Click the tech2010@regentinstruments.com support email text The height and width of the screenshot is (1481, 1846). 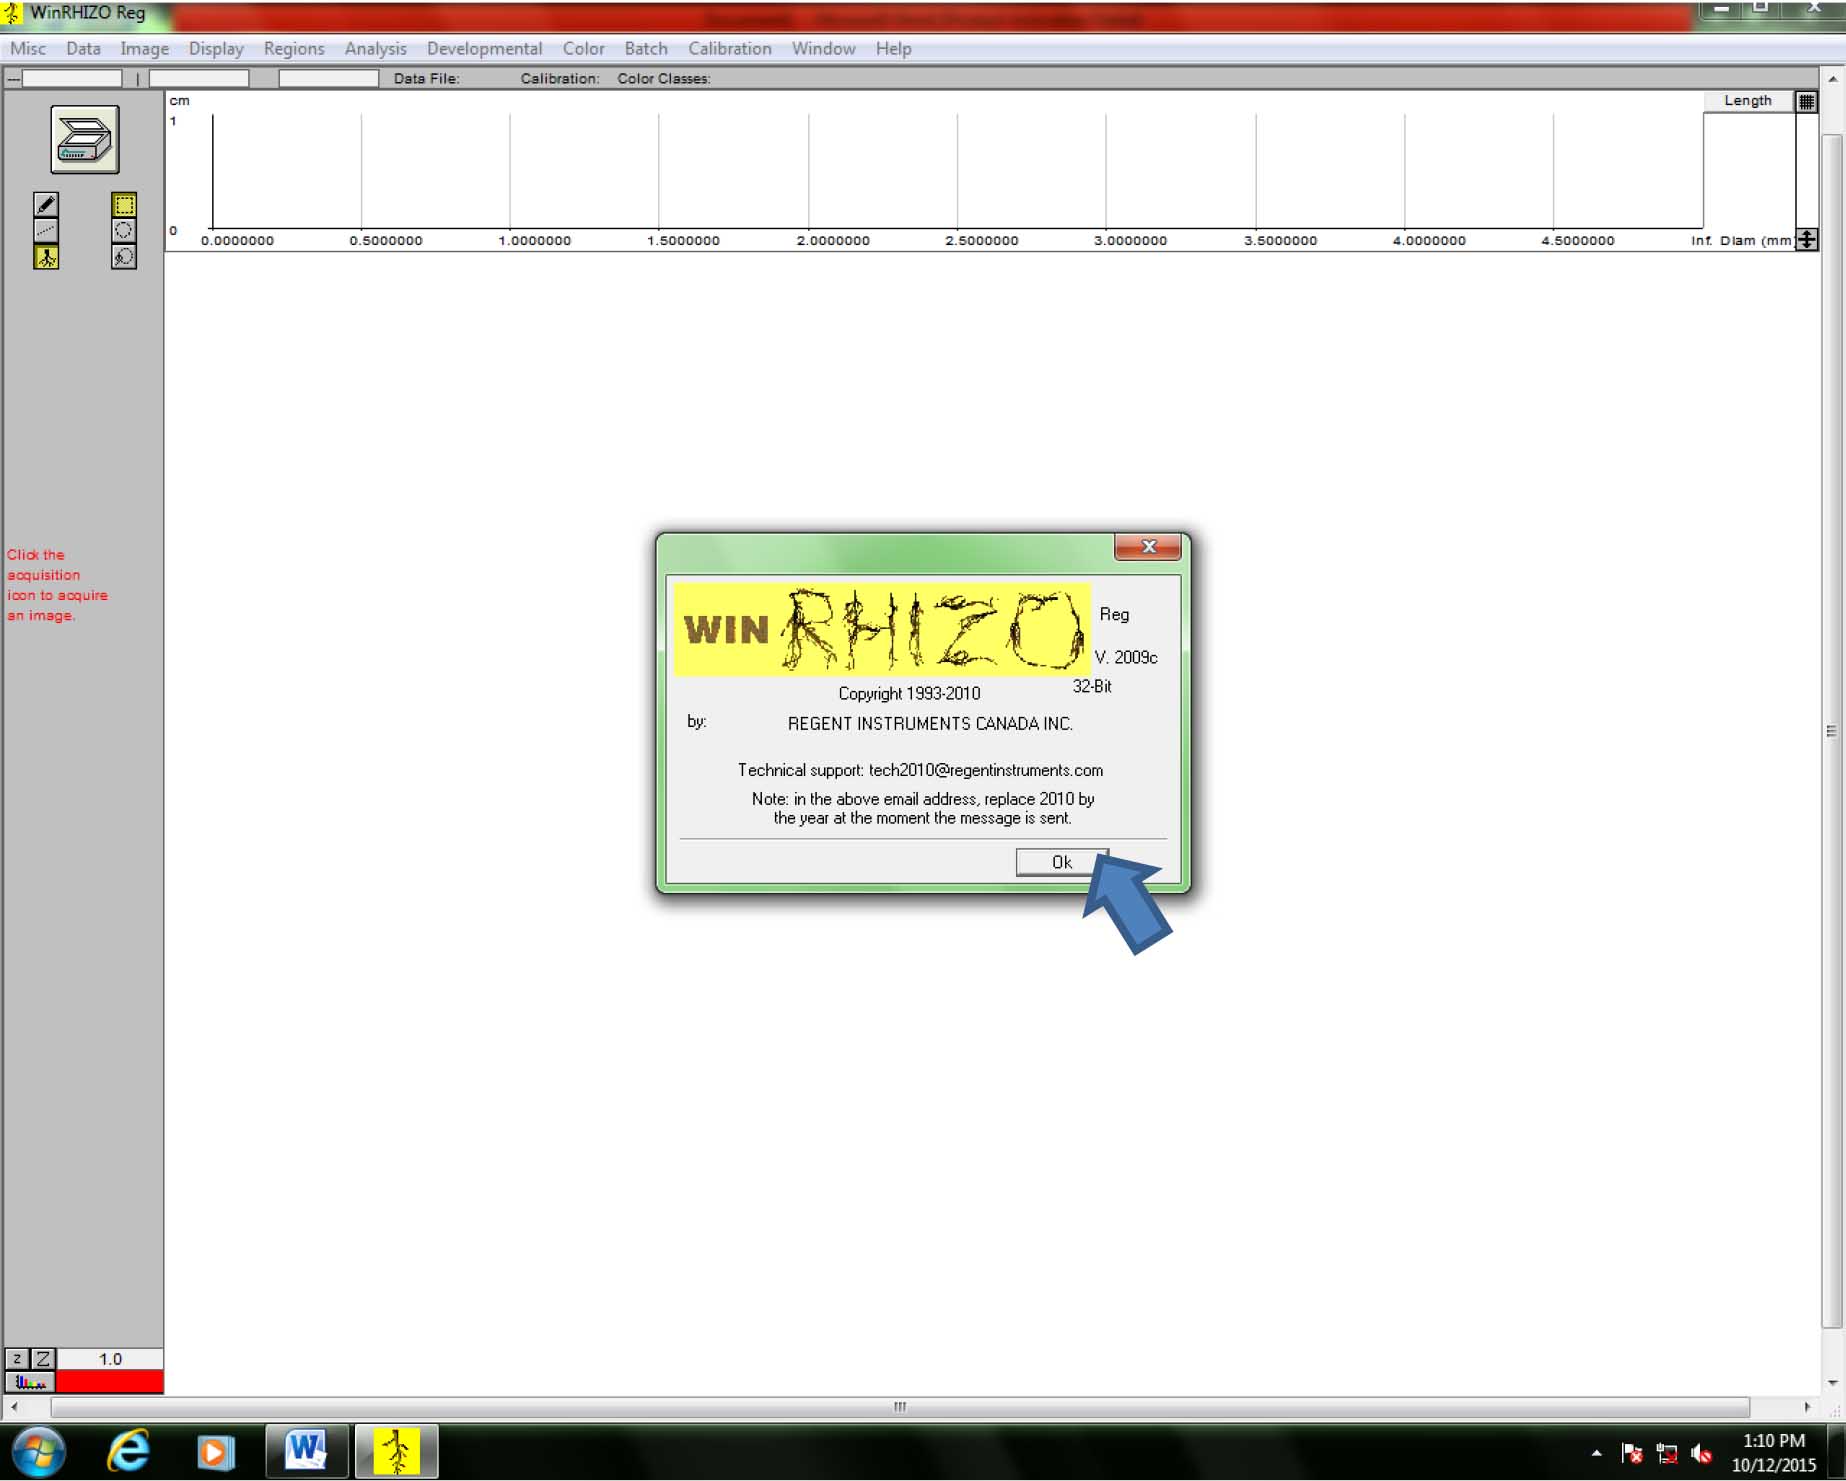pyautogui.click(x=985, y=770)
